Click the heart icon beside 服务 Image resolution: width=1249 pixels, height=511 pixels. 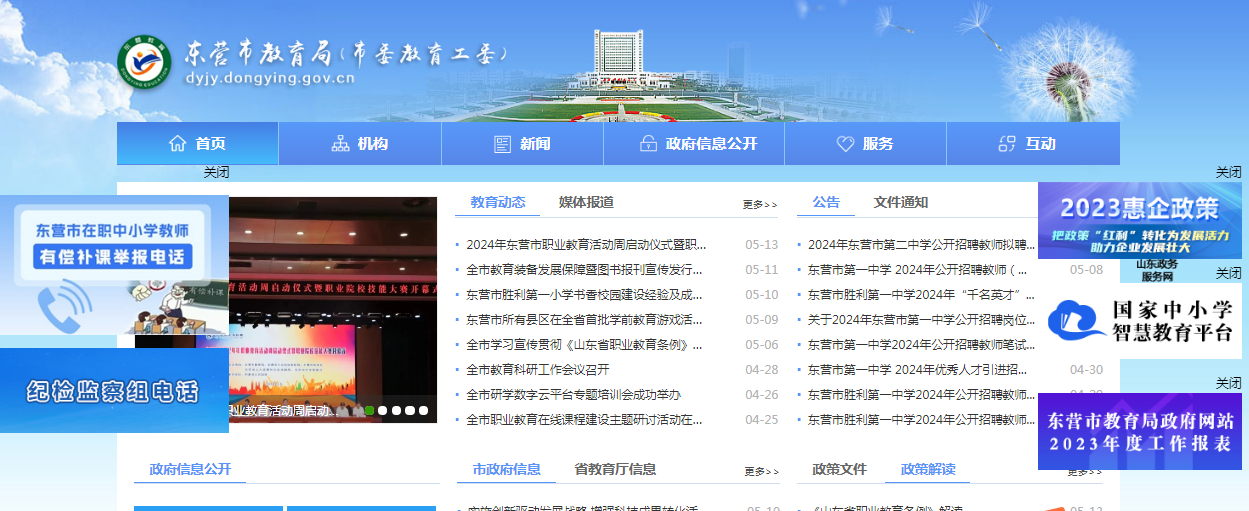click(845, 144)
